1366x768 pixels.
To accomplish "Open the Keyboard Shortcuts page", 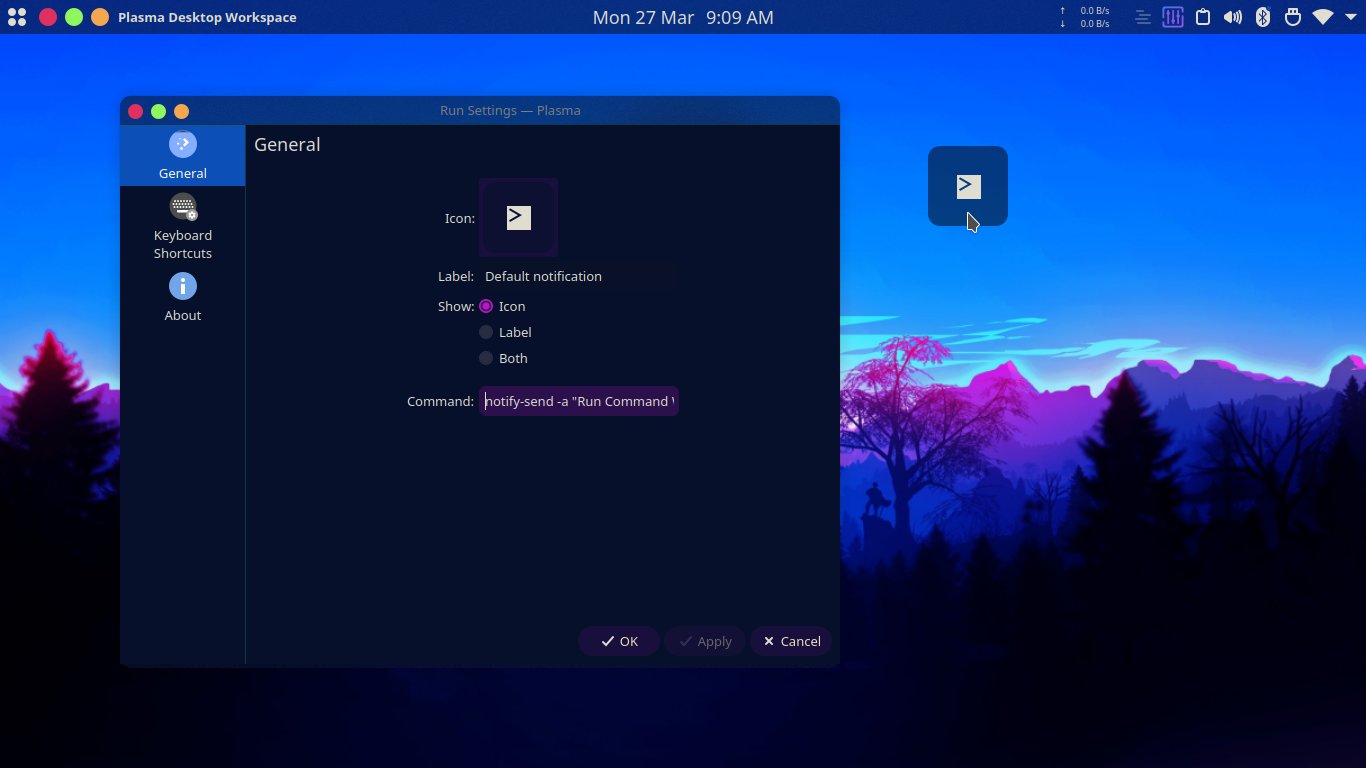I will pos(182,226).
